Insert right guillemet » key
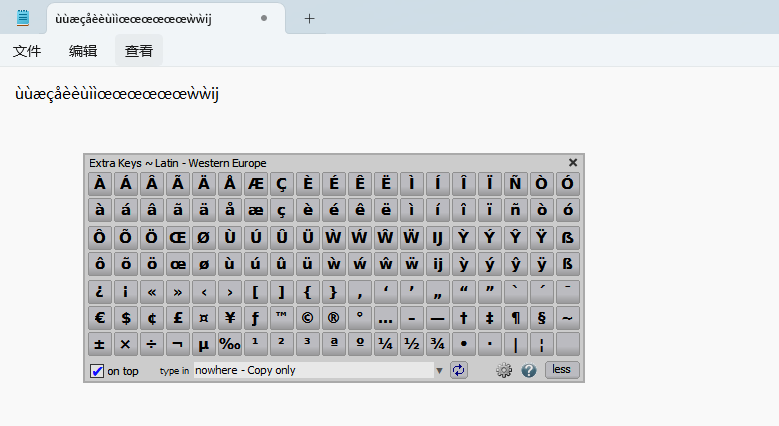Screen dimensions: 779x426 (x=178, y=292)
